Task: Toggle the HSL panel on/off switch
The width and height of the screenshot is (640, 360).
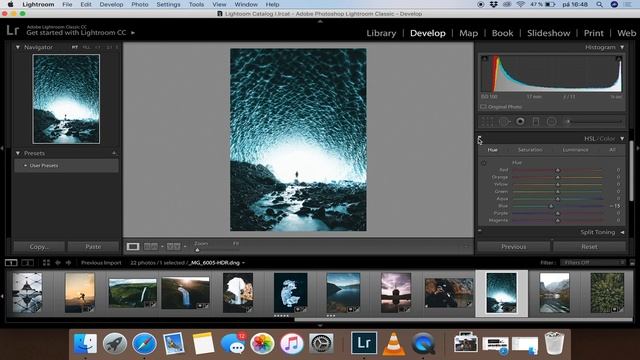Action: pyautogui.click(x=480, y=138)
